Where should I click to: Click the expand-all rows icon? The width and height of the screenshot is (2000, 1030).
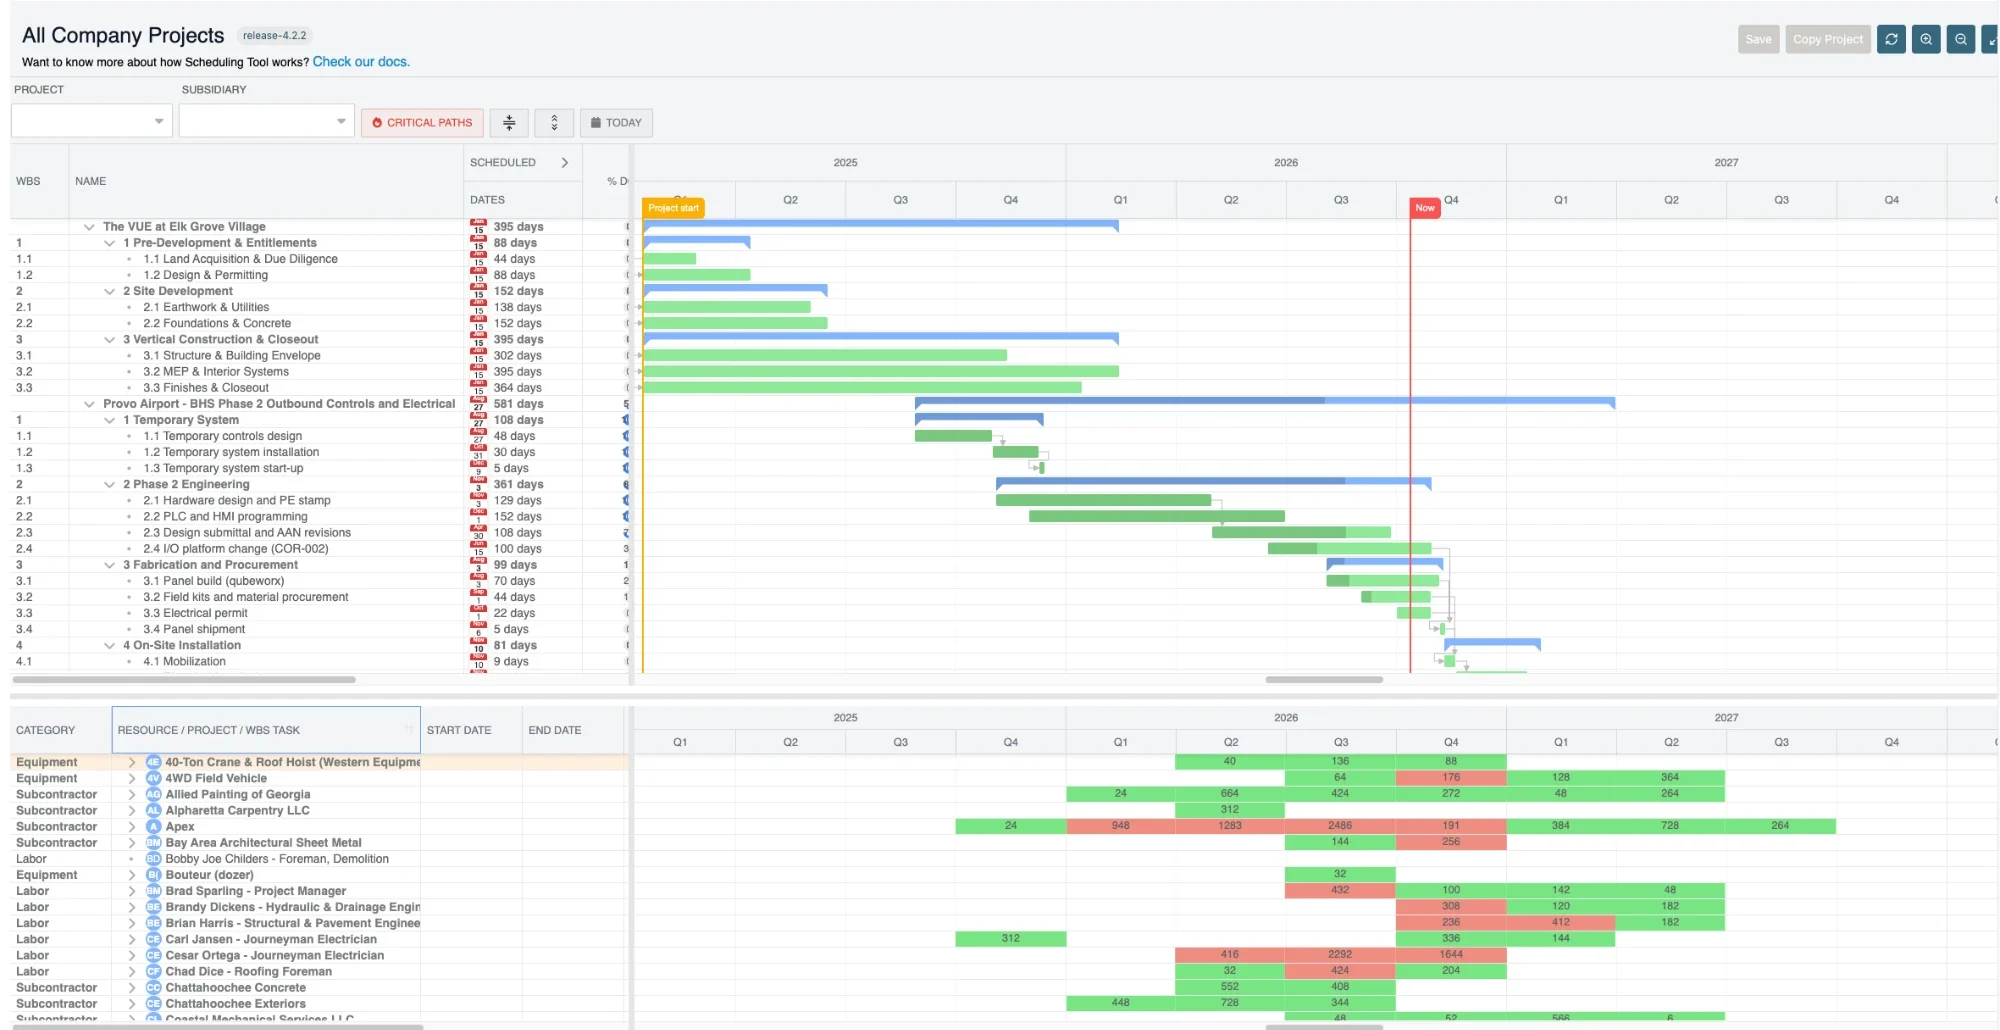click(x=554, y=122)
